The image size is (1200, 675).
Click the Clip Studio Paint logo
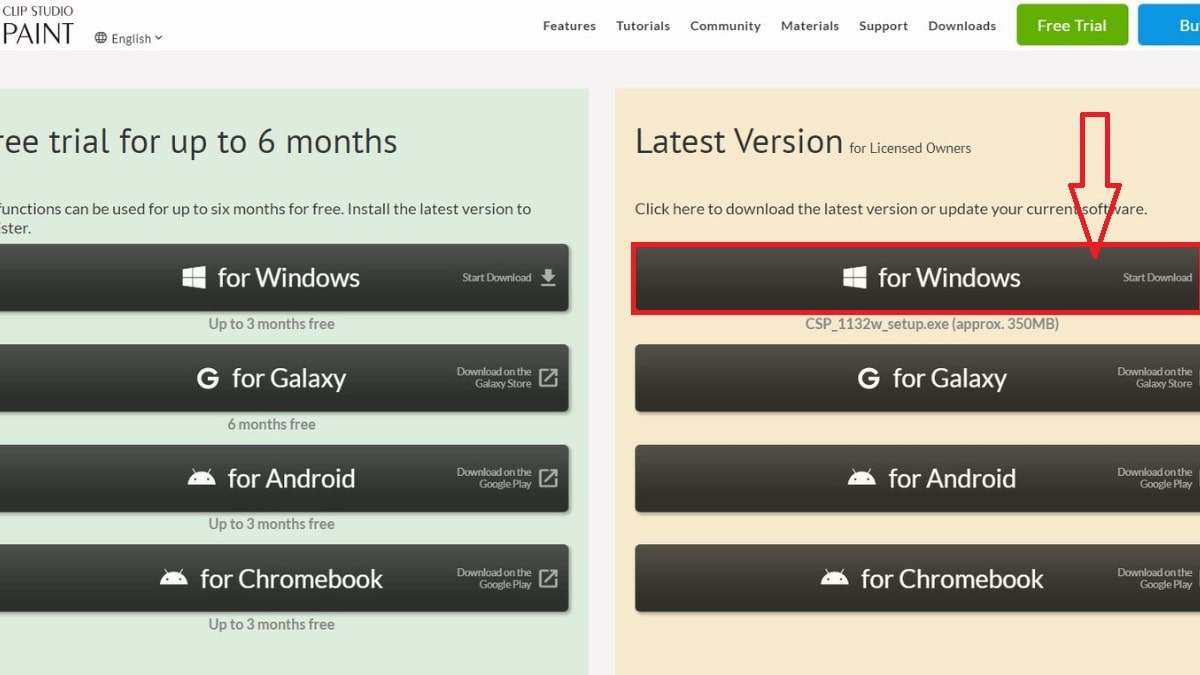37,25
